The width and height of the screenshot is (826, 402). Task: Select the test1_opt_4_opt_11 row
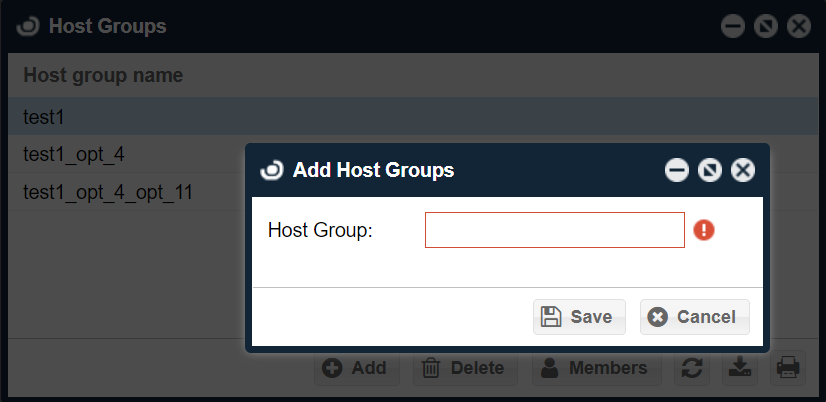tap(120, 191)
